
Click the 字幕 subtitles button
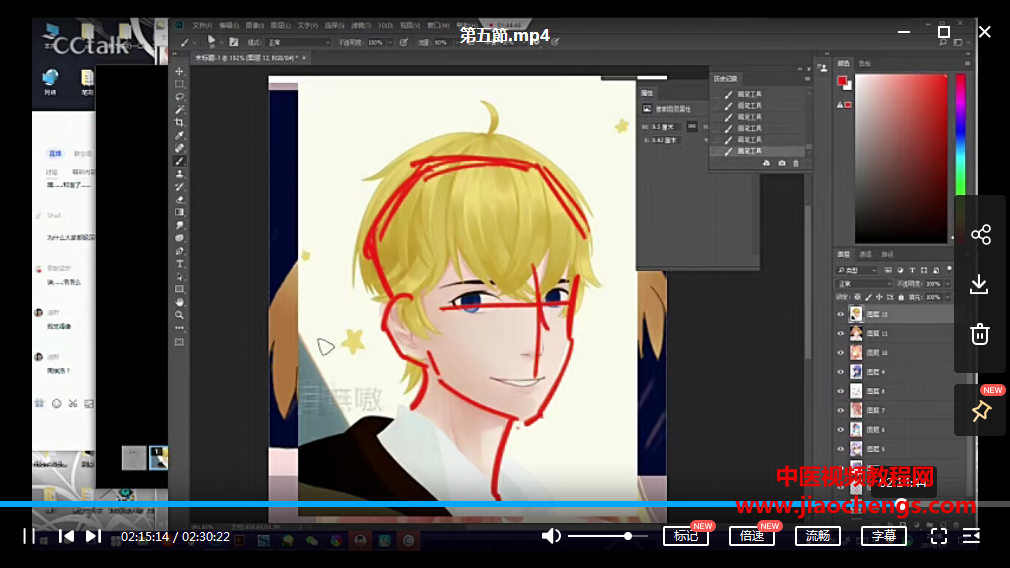[884, 536]
